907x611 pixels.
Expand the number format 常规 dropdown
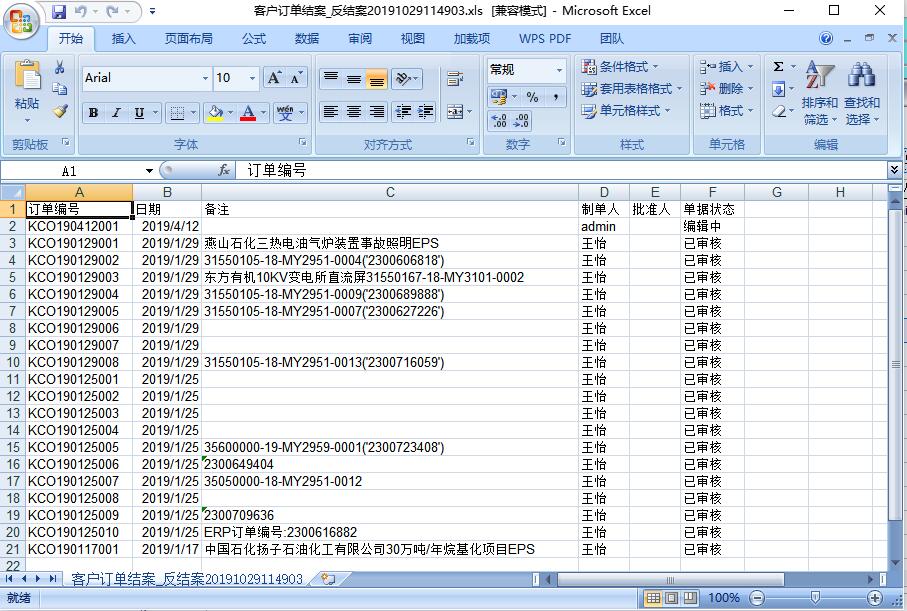pyautogui.click(x=558, y=70)
